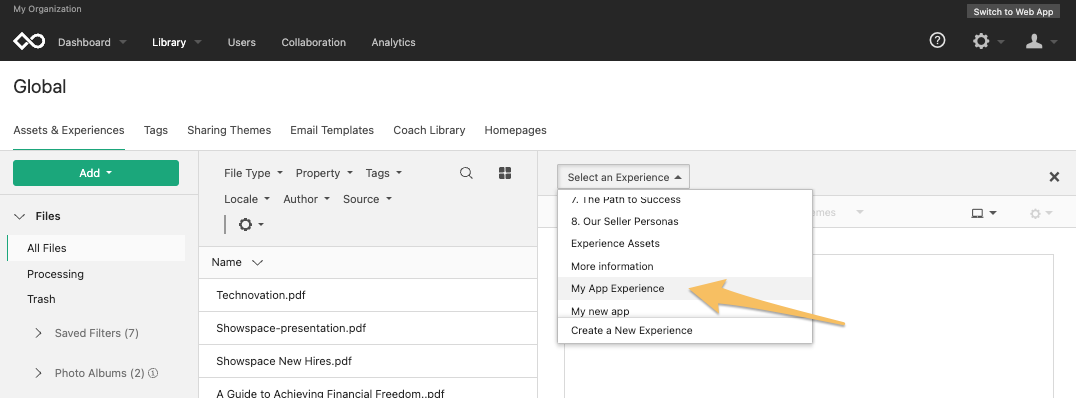Click the infinity logo home icon
The image size is (1076, 398).
(x=29, y=42)
